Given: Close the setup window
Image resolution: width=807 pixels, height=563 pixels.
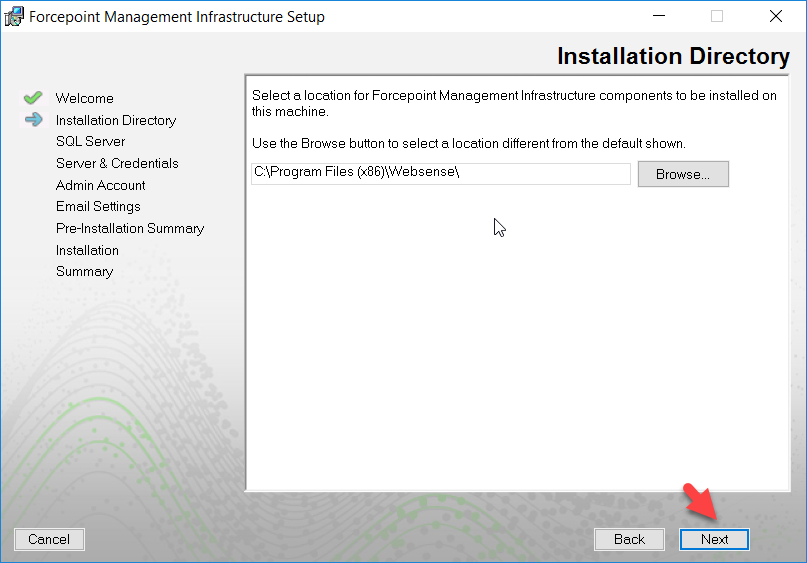Looking at the screenshot, I should tap(776, 16).
